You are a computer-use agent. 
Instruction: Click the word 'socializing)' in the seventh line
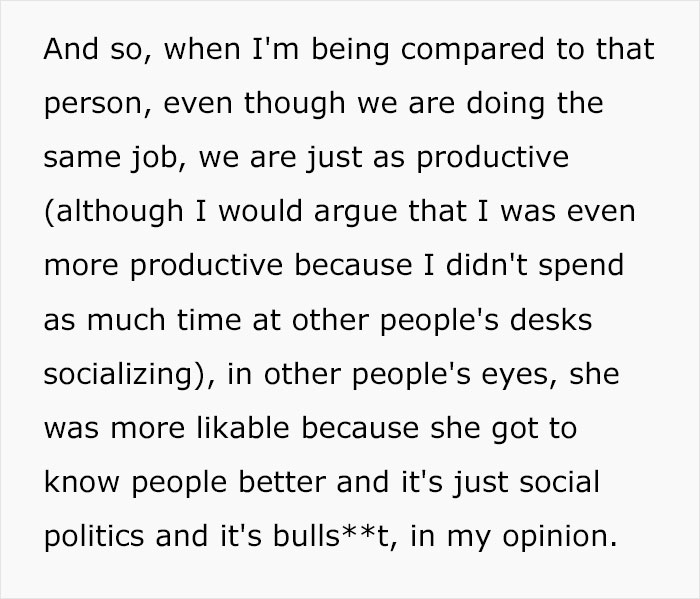(125, 376)
